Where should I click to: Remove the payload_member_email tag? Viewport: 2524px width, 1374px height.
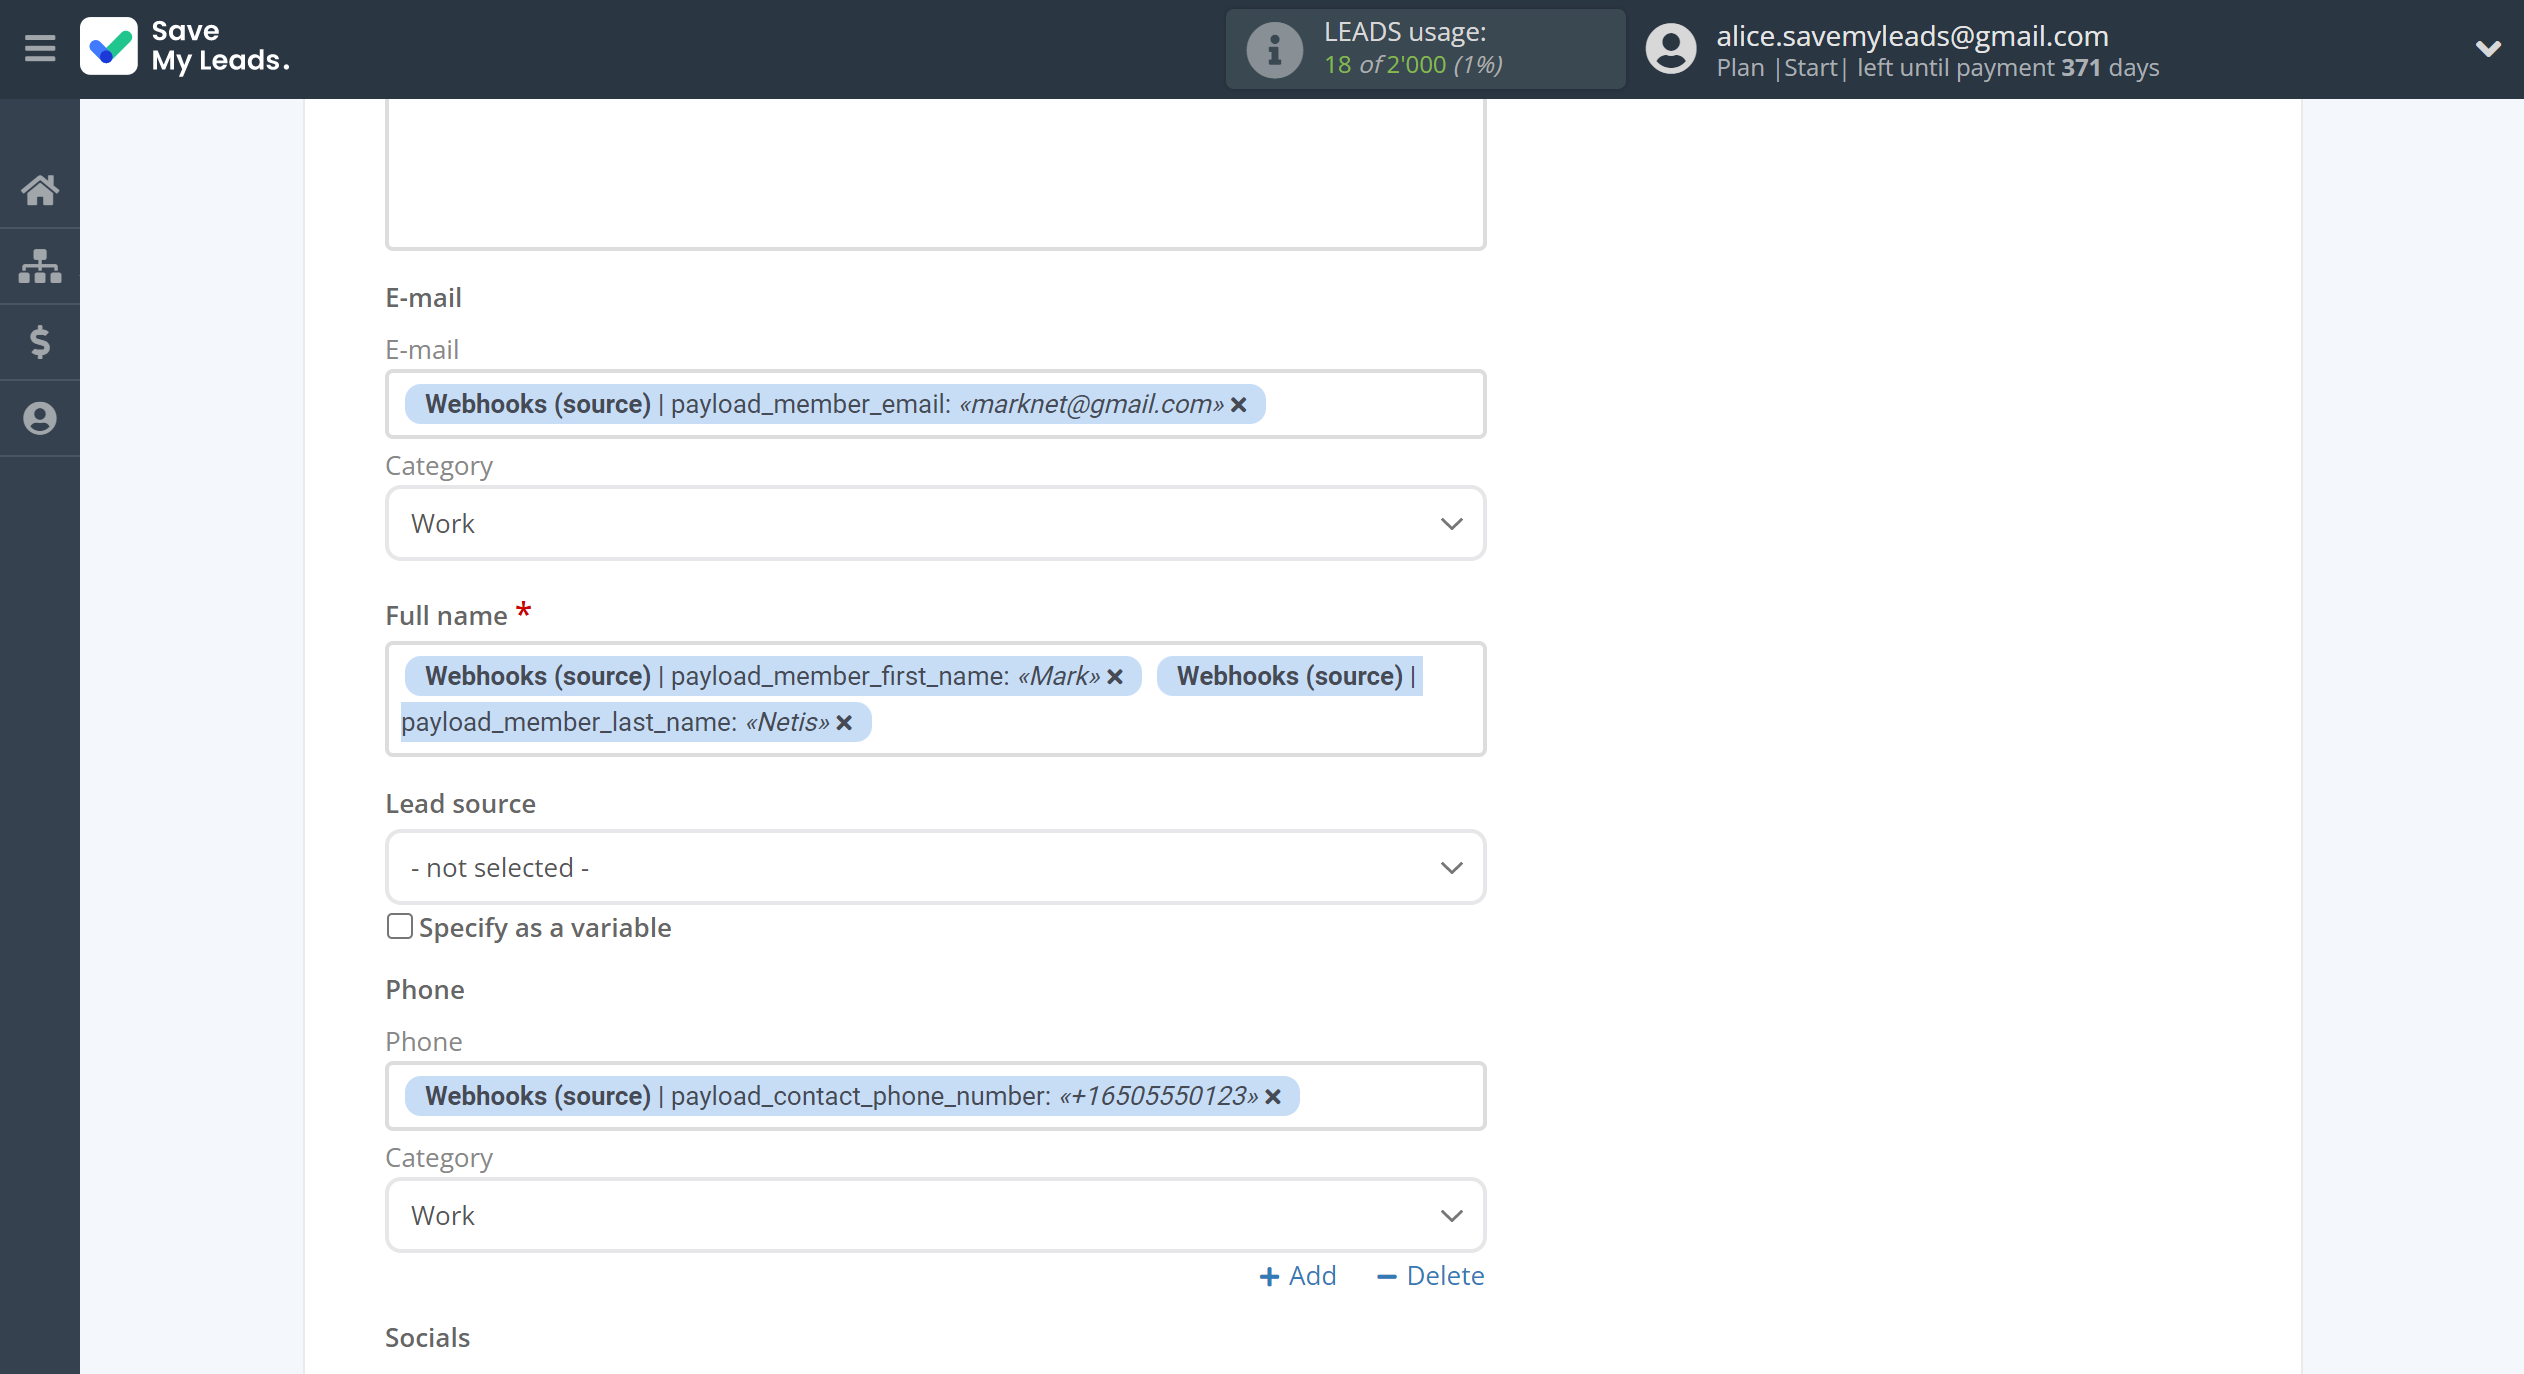(x=1239, y=404)
